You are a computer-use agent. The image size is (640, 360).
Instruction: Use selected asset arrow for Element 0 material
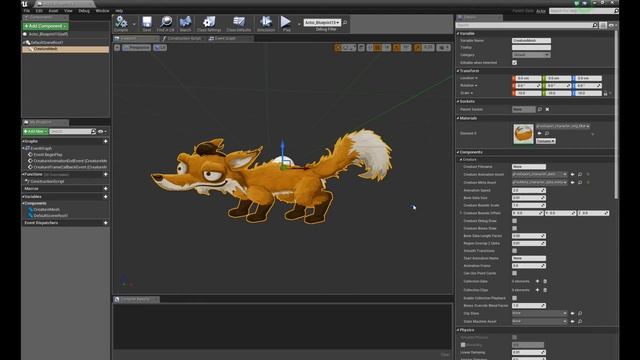[x=540, y=133]
